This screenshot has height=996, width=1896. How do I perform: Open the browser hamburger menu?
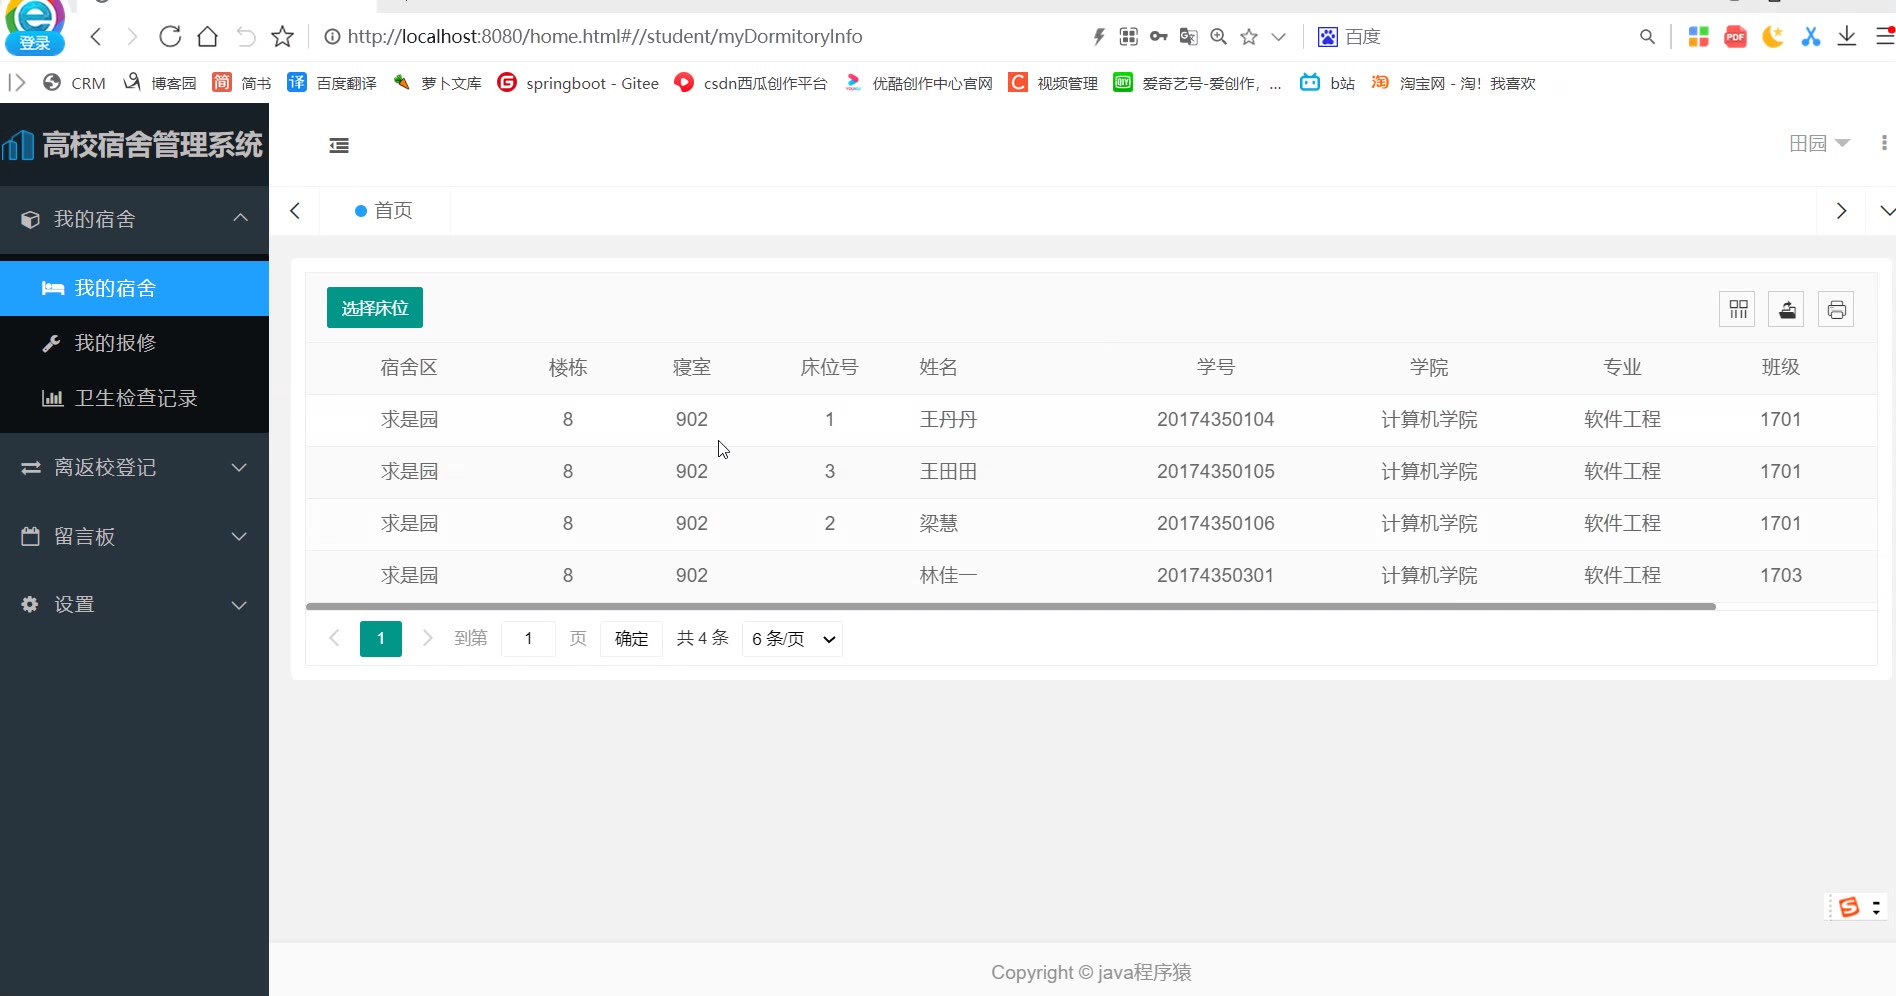coord(1885,37)
